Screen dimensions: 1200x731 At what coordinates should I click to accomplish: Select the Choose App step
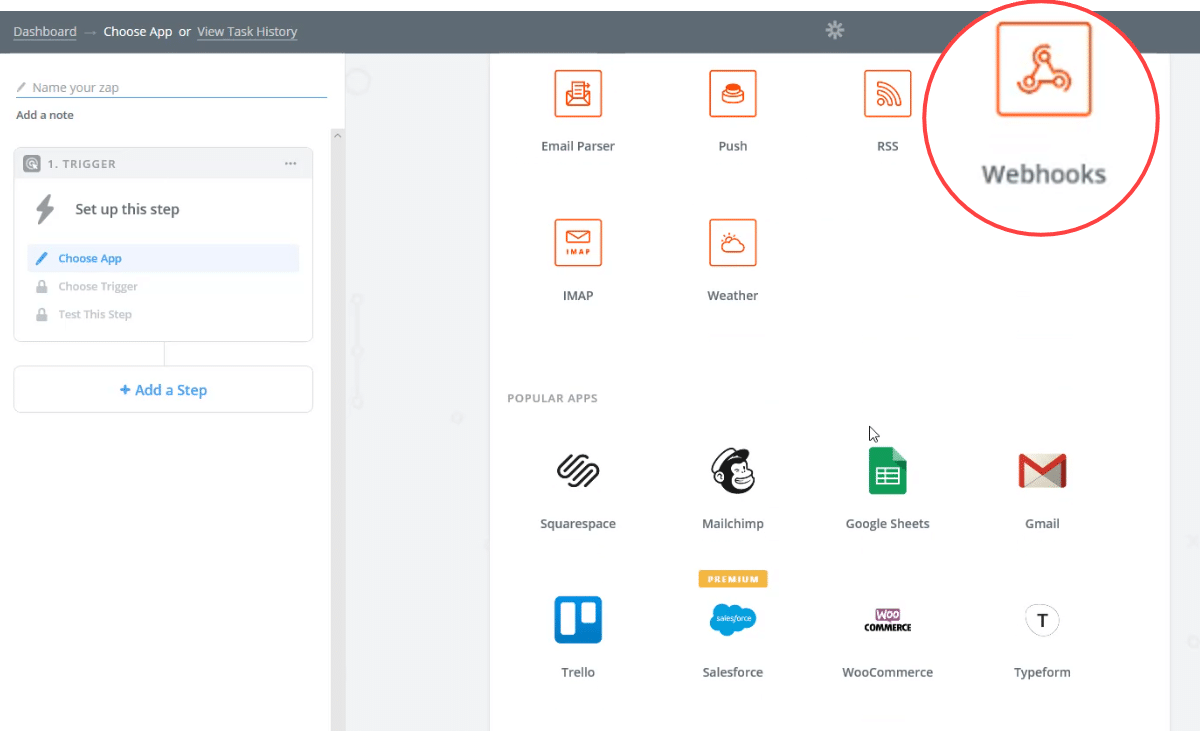pos(163,258)
